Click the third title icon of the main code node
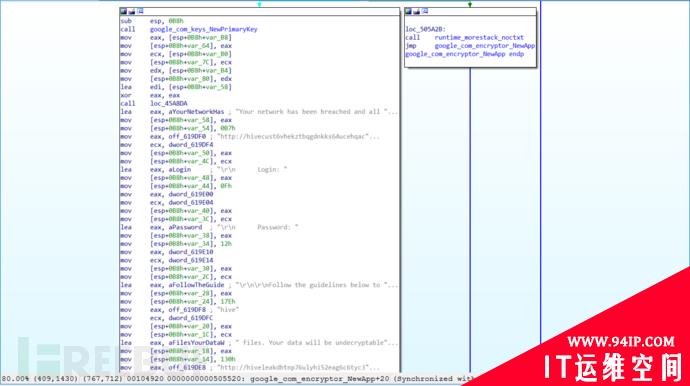The width and height of the screenshot is (690, 386). (x=140, y=11)
